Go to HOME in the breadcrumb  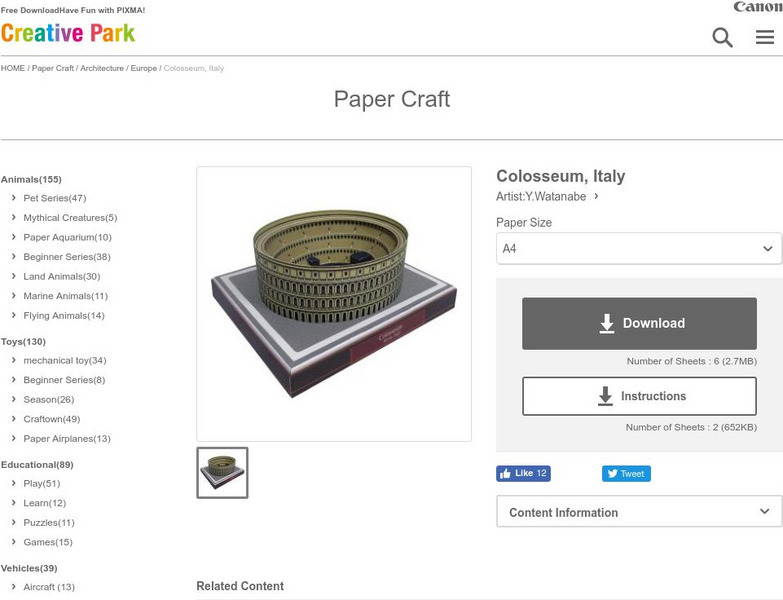pos(12,68)
